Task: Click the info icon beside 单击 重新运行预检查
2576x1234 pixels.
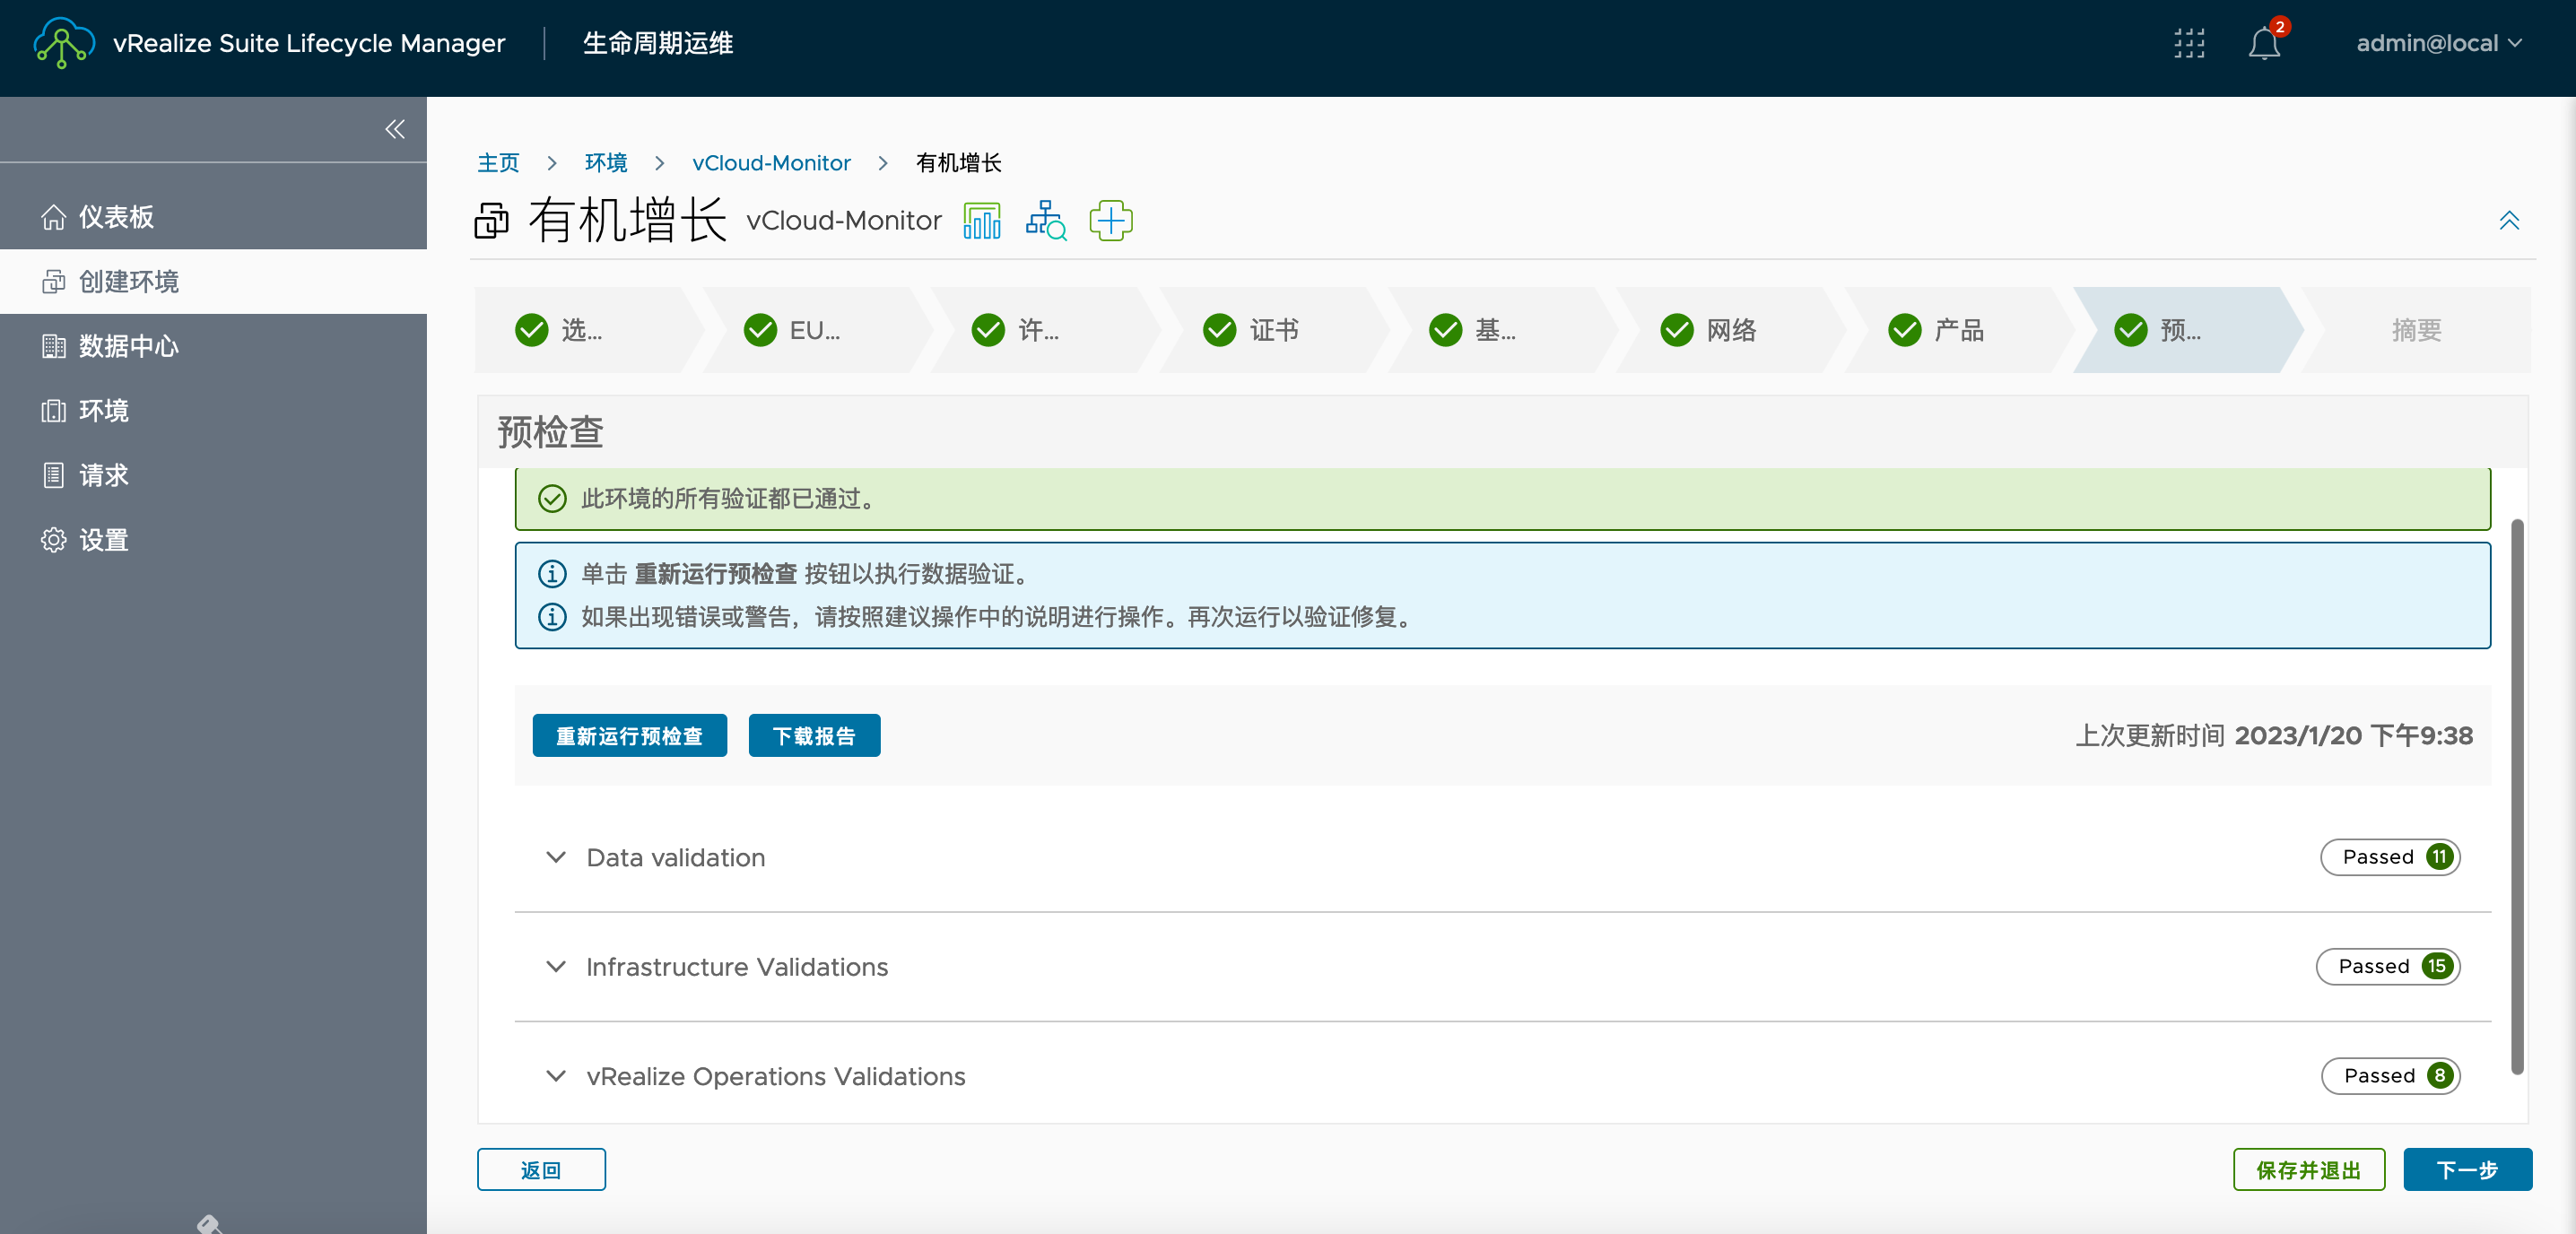Action: click(x=552, y=574)
